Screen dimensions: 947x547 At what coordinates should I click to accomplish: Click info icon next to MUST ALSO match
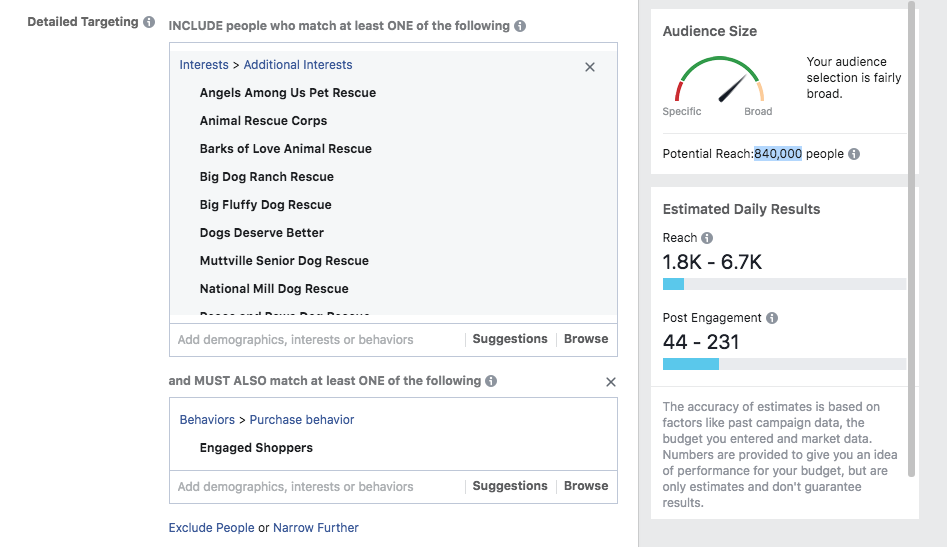[x=491, y=381]
